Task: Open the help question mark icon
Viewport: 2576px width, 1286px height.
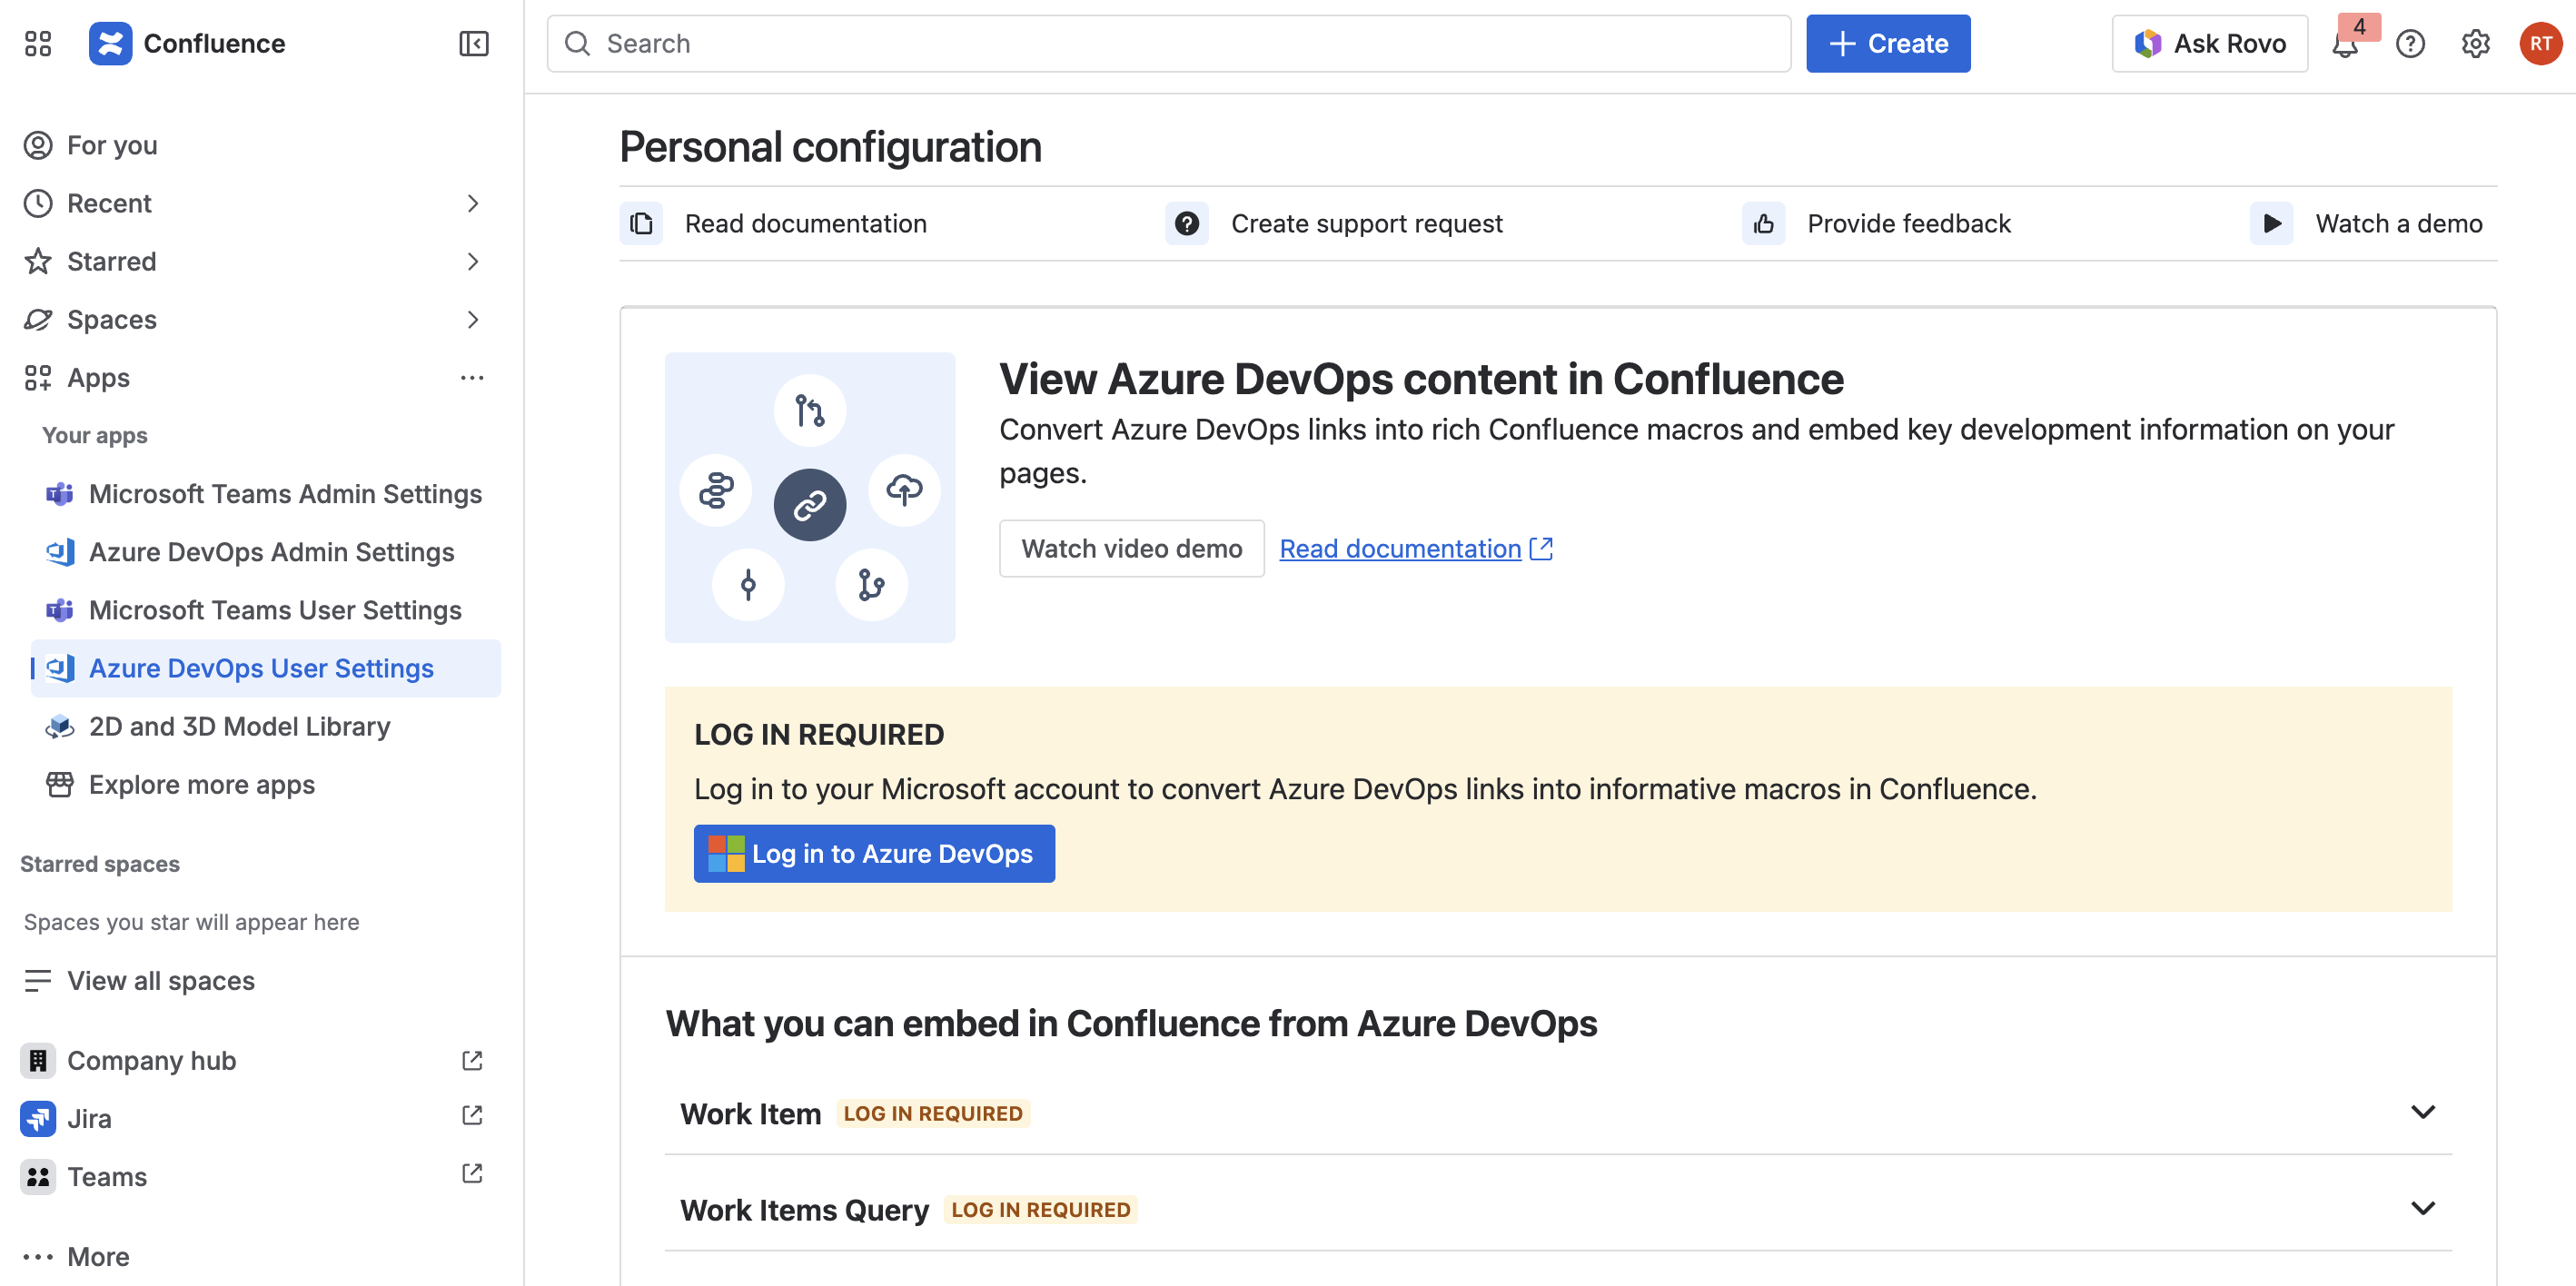Action: pos(2410,43)
